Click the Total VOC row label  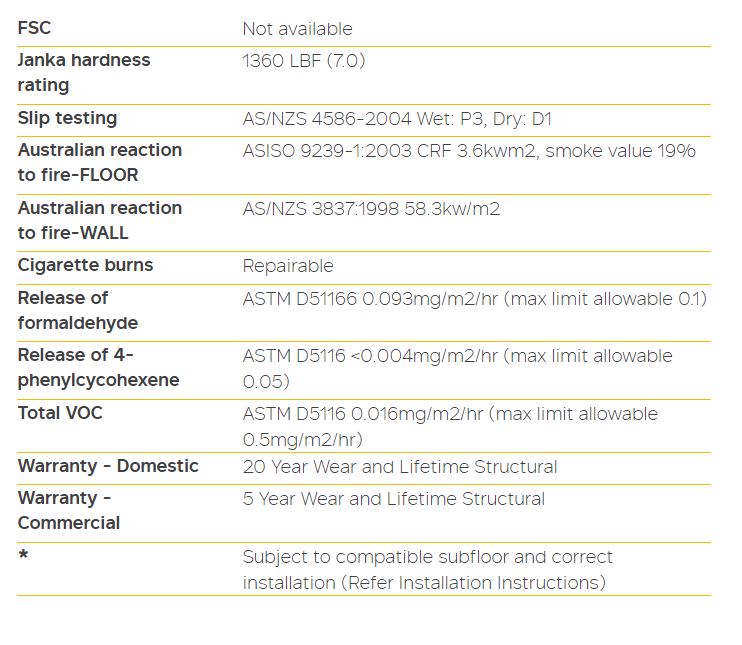click(61, 413)
